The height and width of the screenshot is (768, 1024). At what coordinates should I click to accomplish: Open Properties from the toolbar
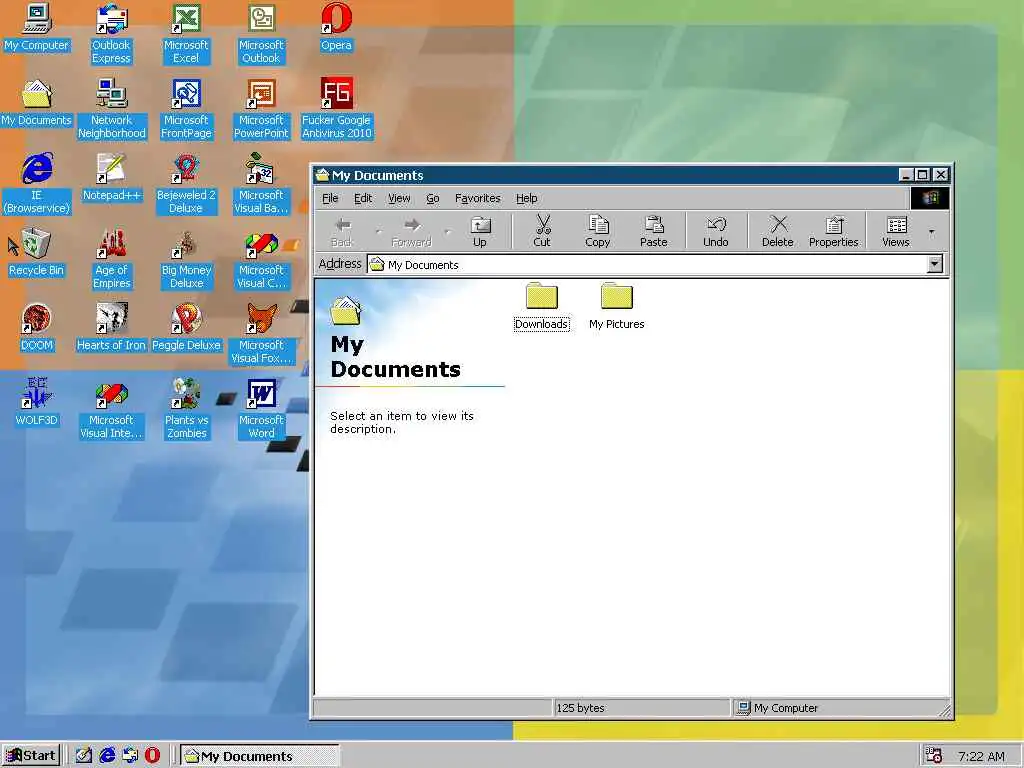[834, 231]
